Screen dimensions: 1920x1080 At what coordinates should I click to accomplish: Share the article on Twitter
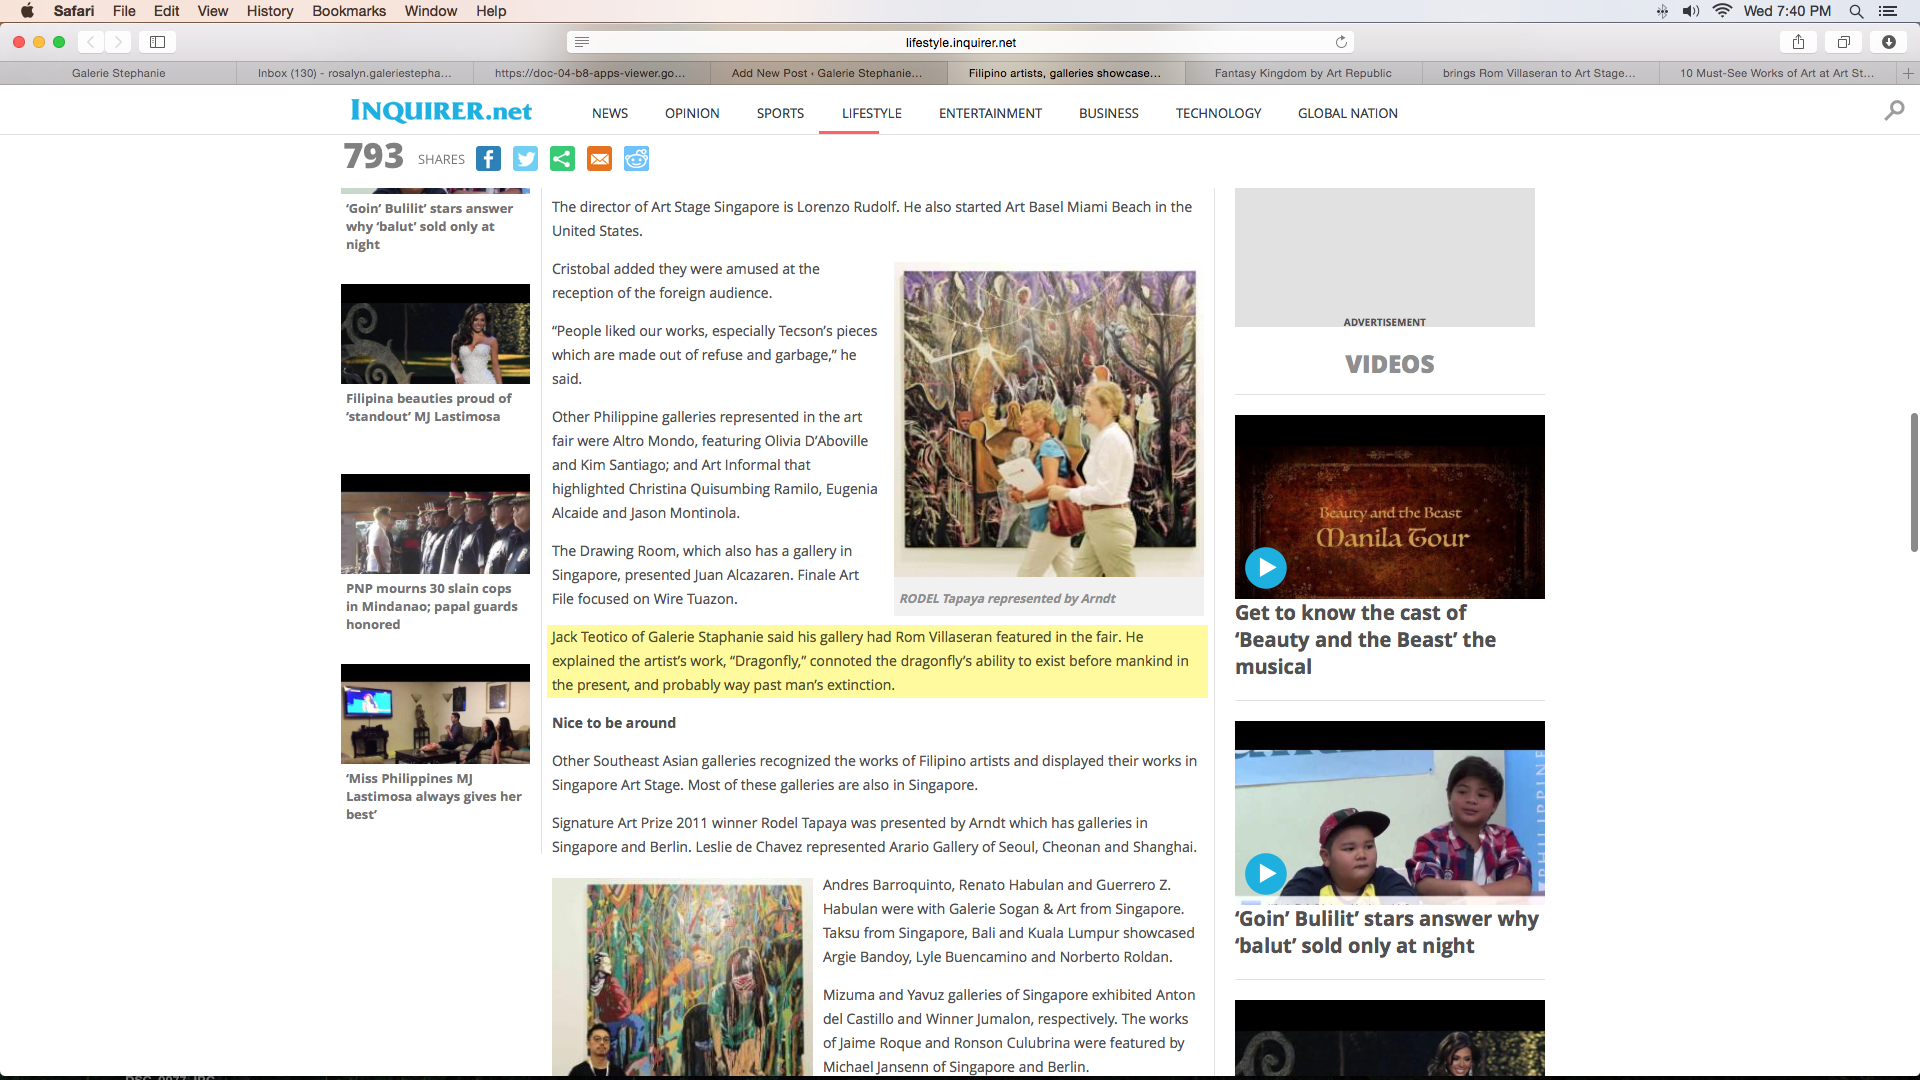(525, 158)
